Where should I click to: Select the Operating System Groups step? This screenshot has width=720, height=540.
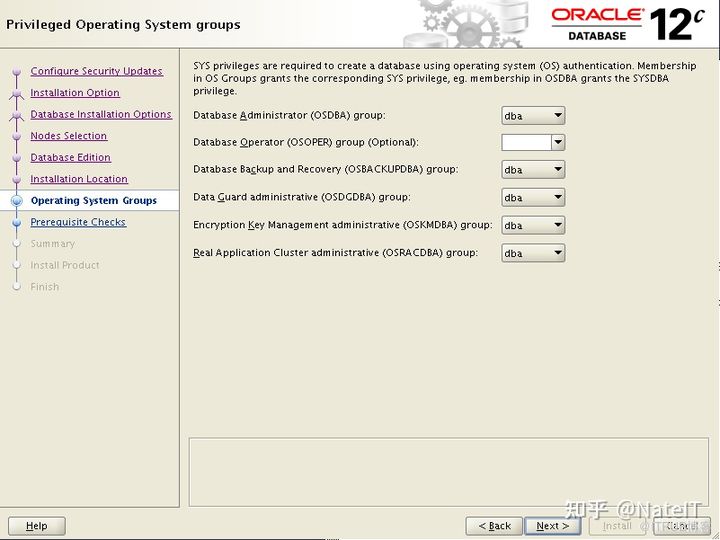[x=94, y=201]
